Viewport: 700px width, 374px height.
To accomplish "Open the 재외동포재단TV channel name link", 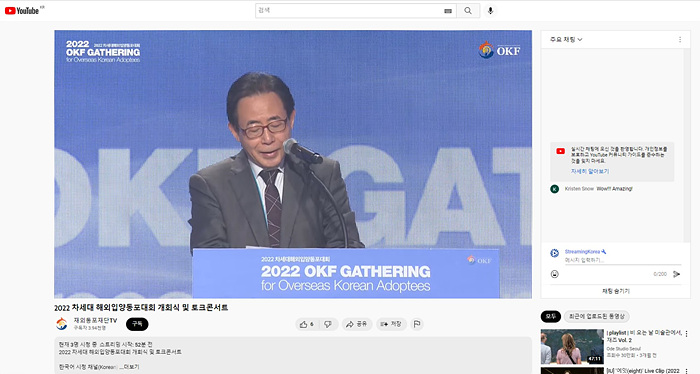I will tap(95, 320).
